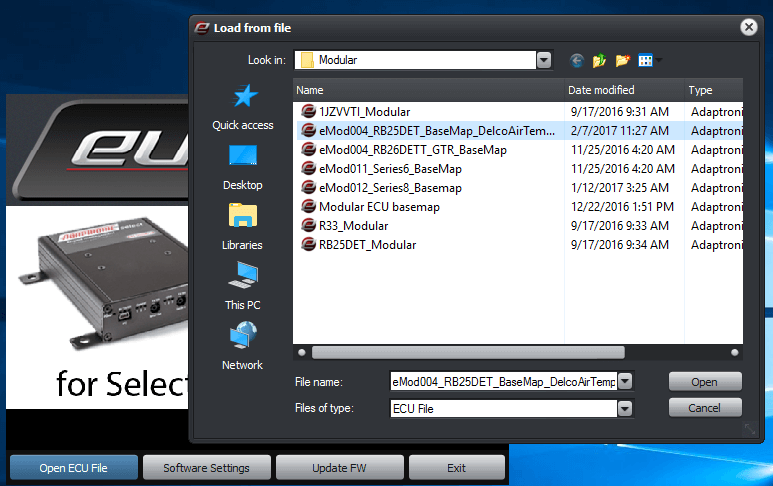Expand the File name dropdown arrow
Image resolution: width=773 pixels, height=486 pixels.
point(625,381)
